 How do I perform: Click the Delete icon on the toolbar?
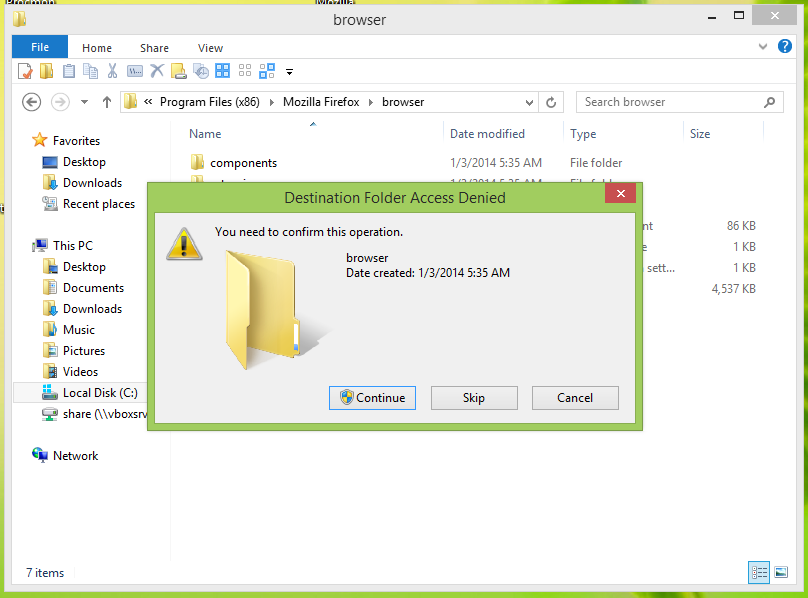tap(156, 71)
